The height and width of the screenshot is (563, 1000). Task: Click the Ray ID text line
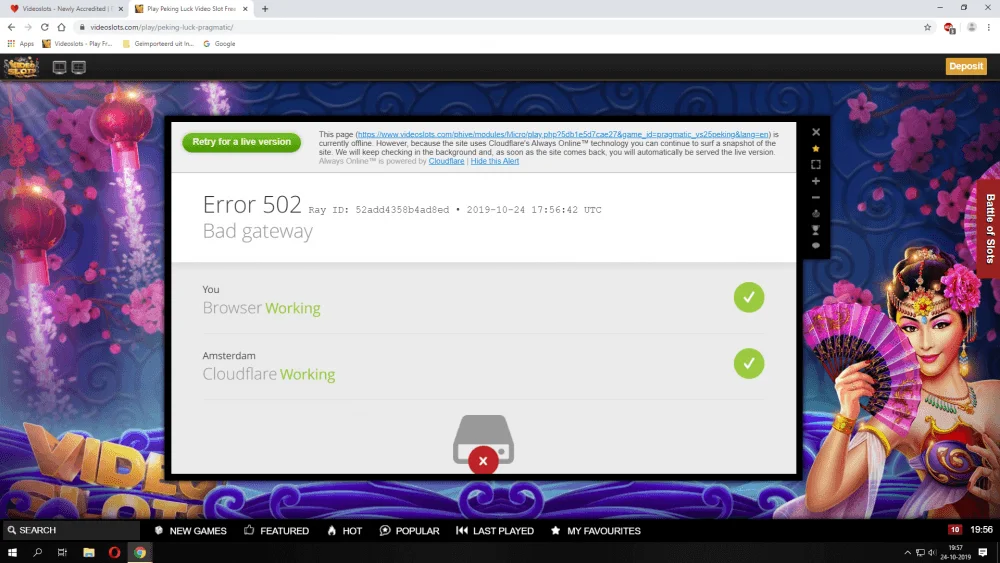(x=455, y=210)
